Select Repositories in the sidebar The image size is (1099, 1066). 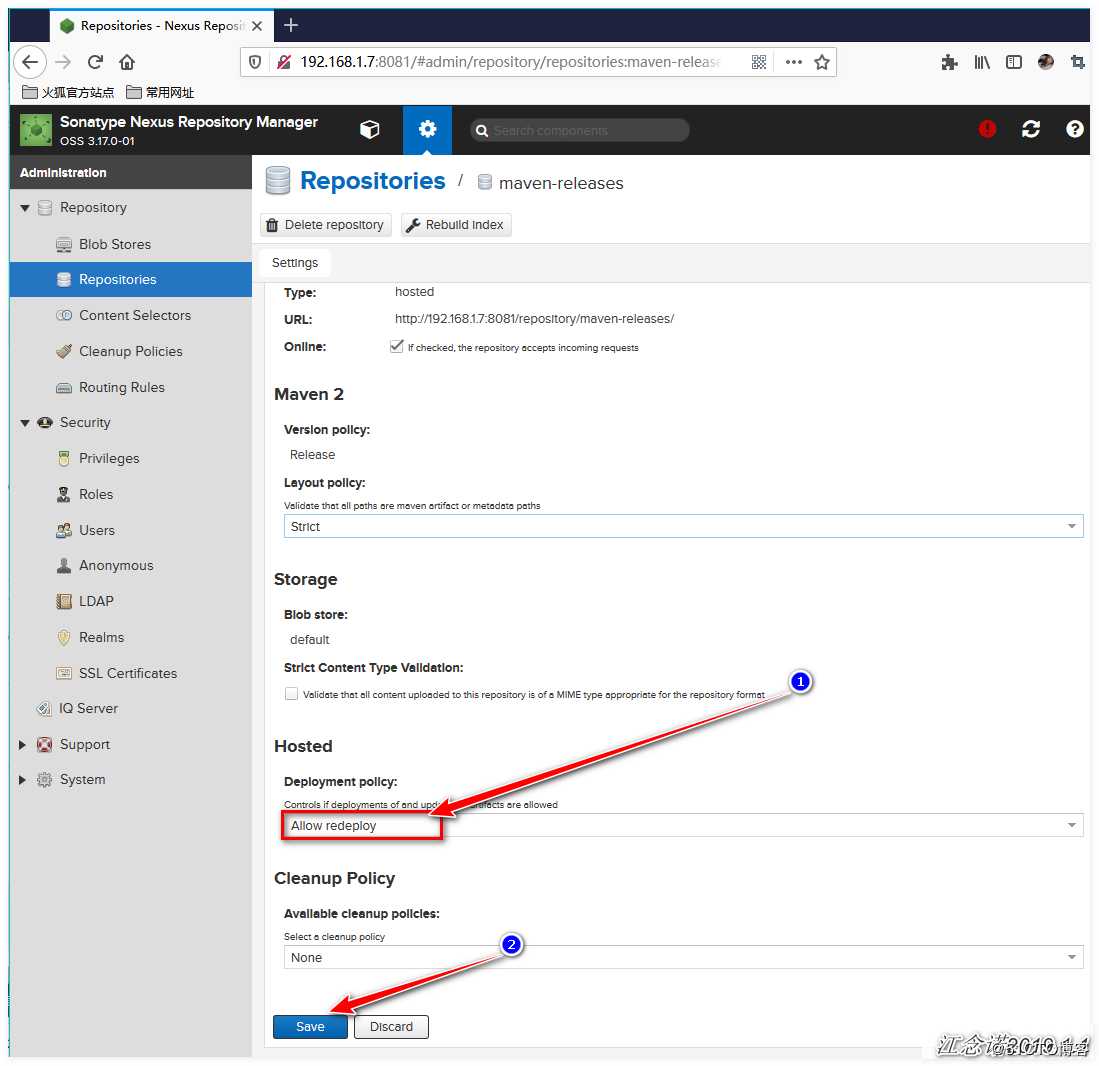pos(130,279)
